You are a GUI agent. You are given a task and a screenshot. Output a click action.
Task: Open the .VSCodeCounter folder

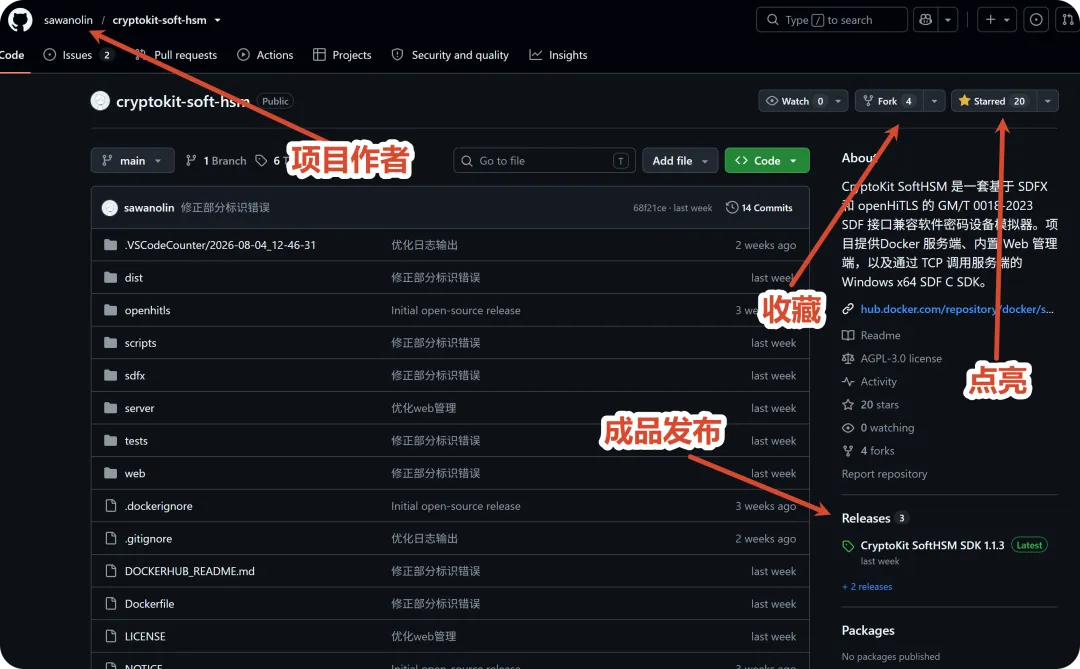coord(220,245)
